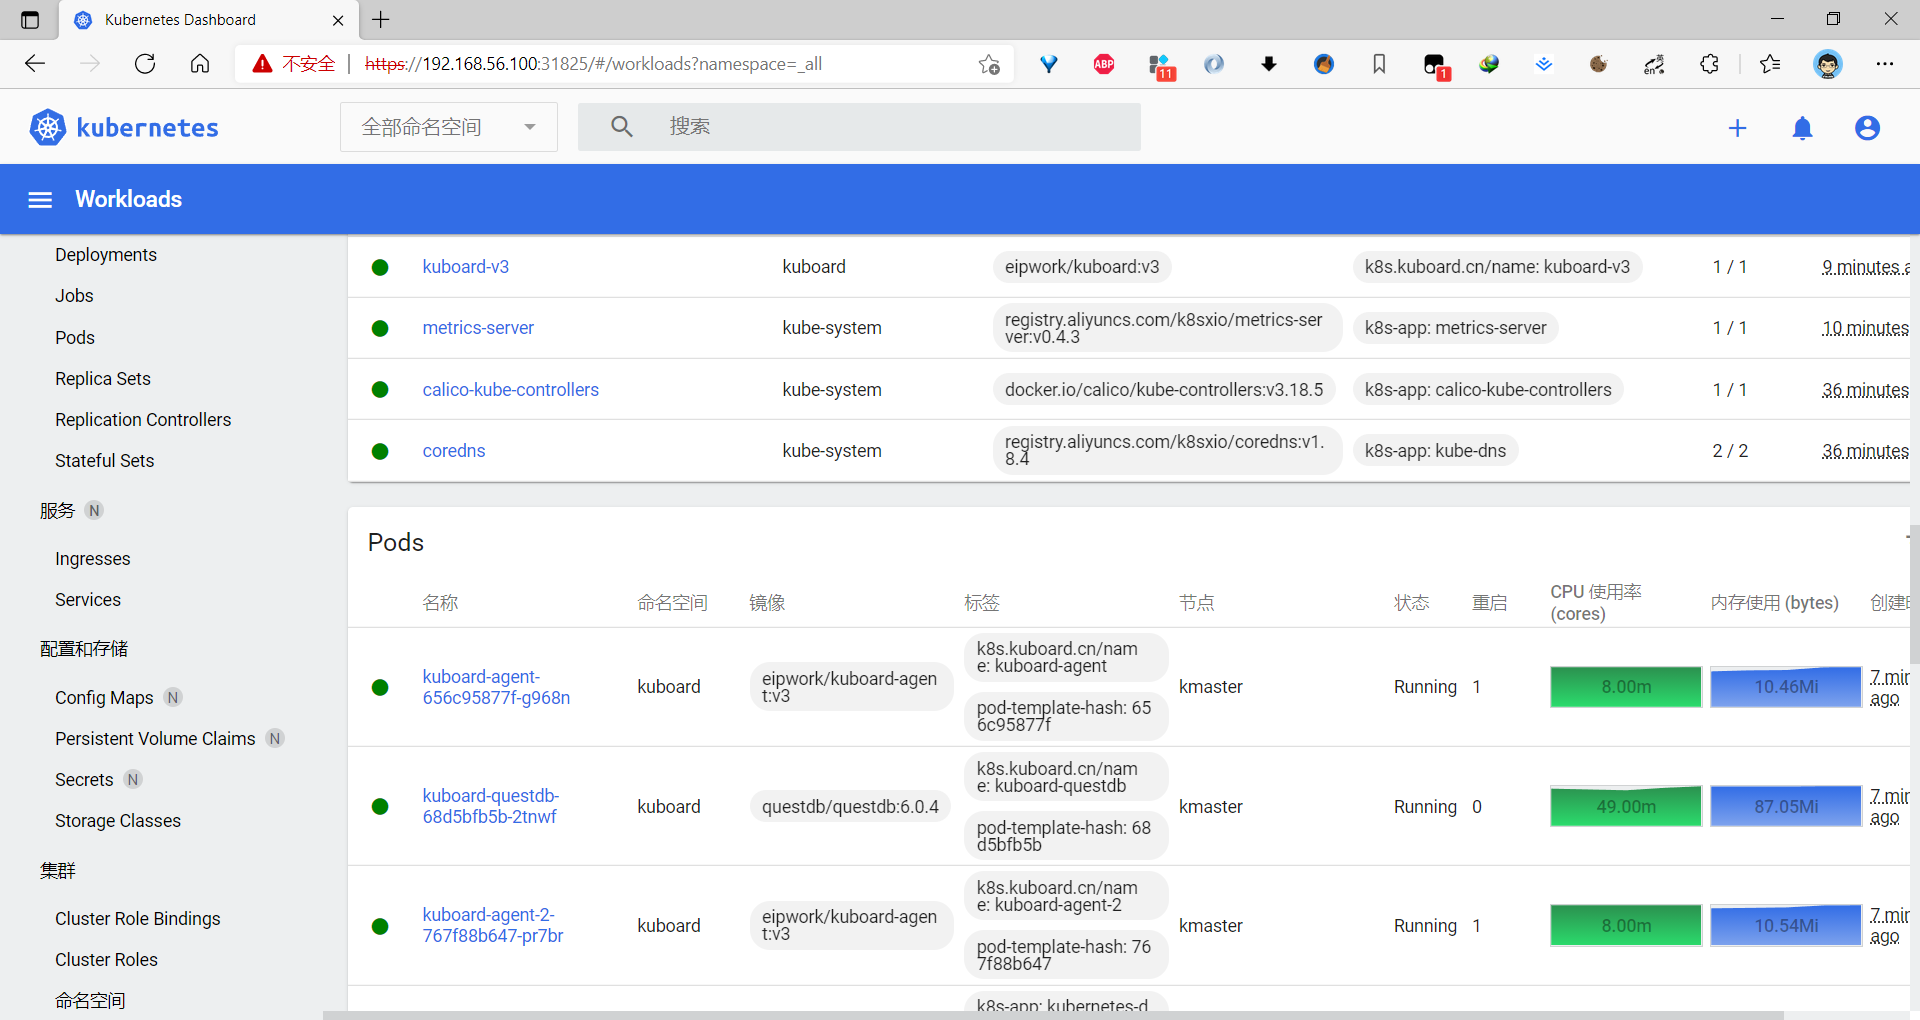The height and width of the screenshot is (1020, 1920).
Task: Open Persistent Volume Claims in sidebar
Action: 155,739
